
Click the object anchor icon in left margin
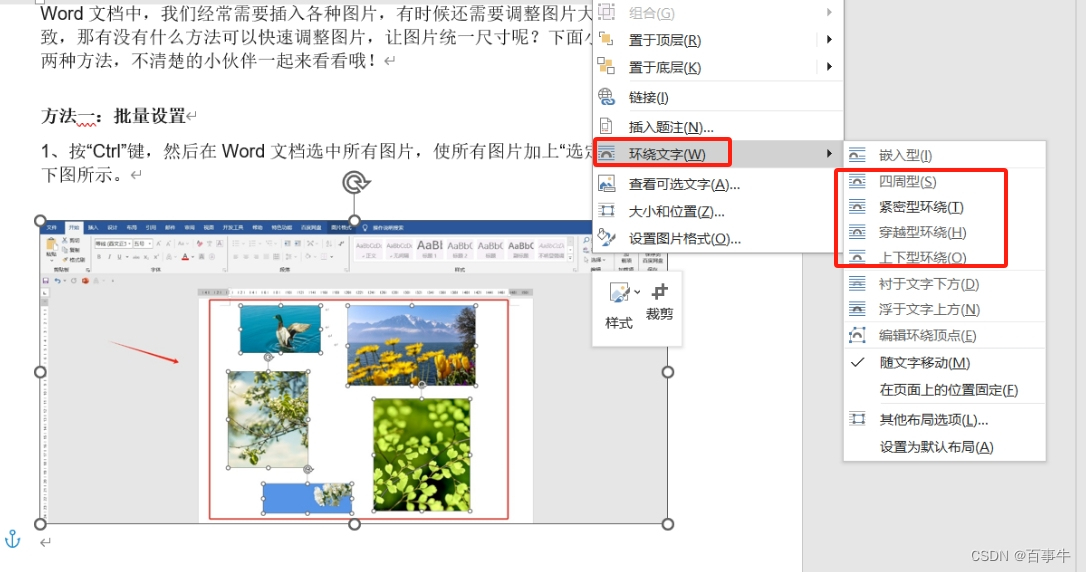(x=12, y=539)
